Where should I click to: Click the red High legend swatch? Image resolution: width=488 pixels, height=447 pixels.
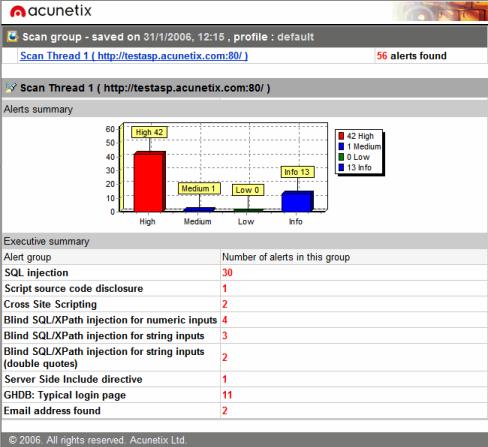point(341,136)
